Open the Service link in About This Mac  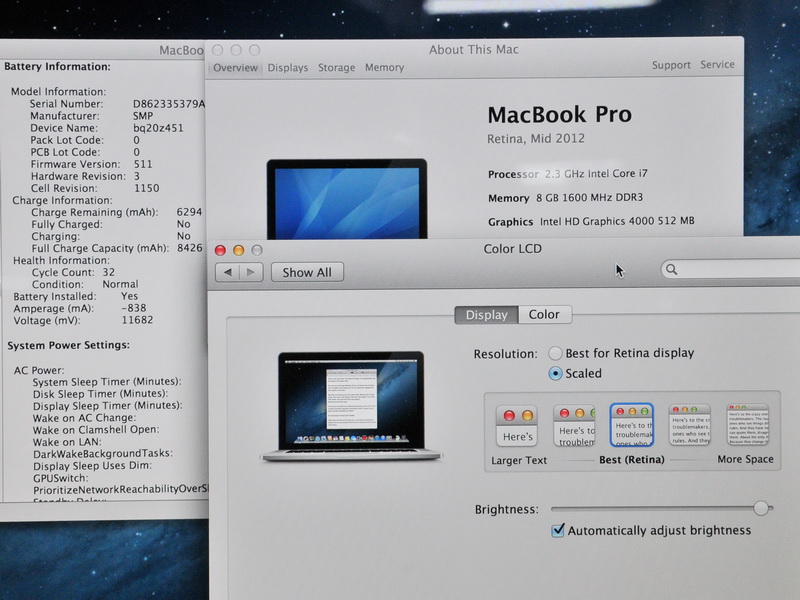tap(717, 65)
